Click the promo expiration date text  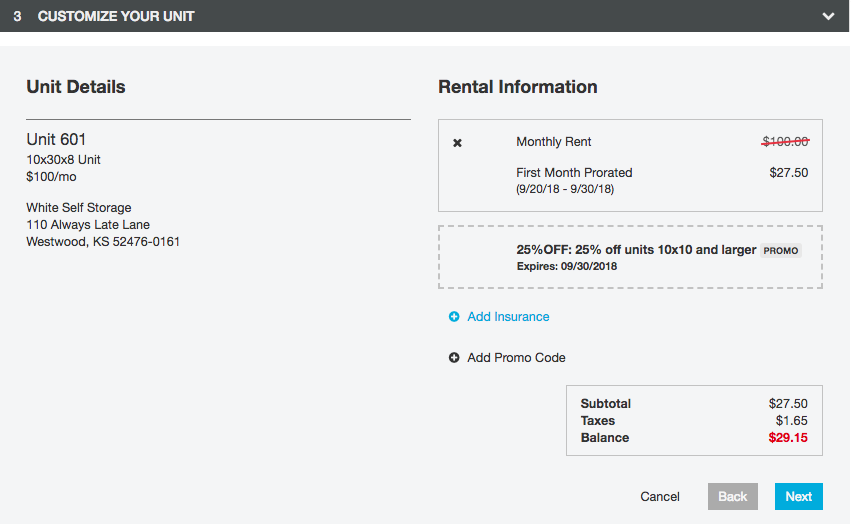point(567,267)
